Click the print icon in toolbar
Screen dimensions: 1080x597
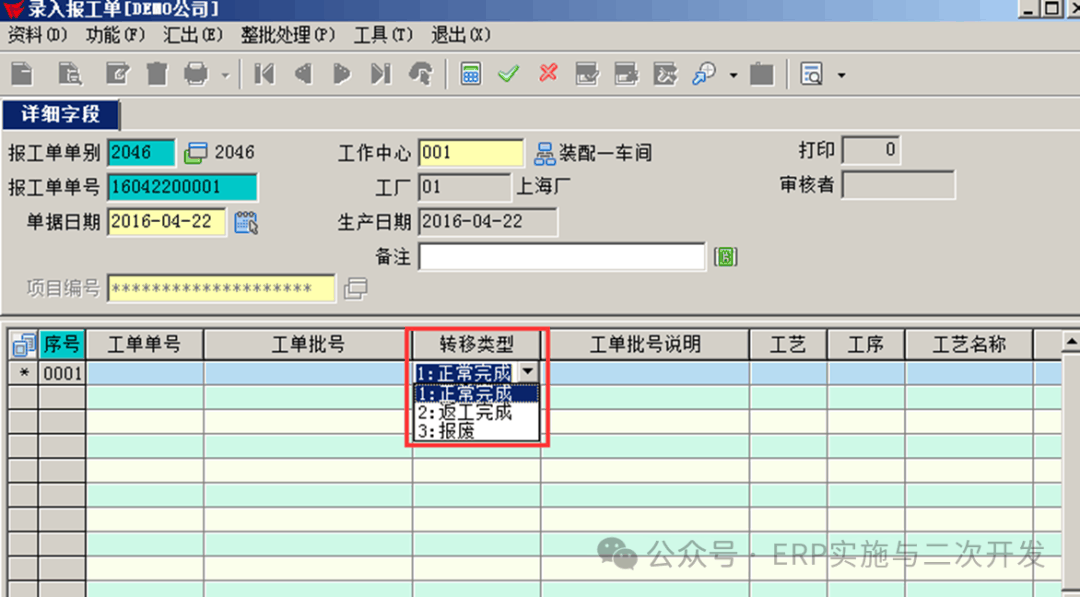tap(196, 74)
